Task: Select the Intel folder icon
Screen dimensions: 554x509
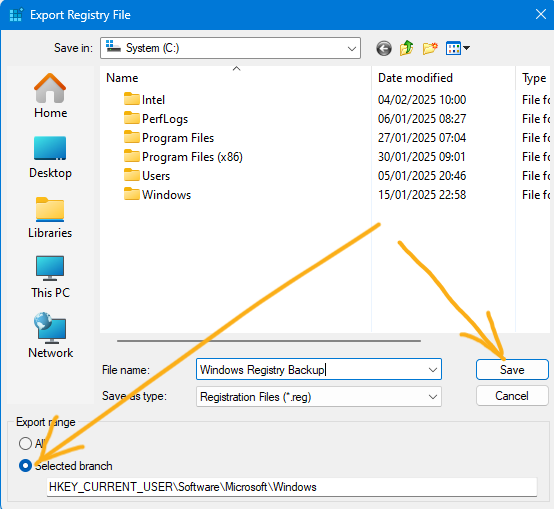Action: click(132, 99)
